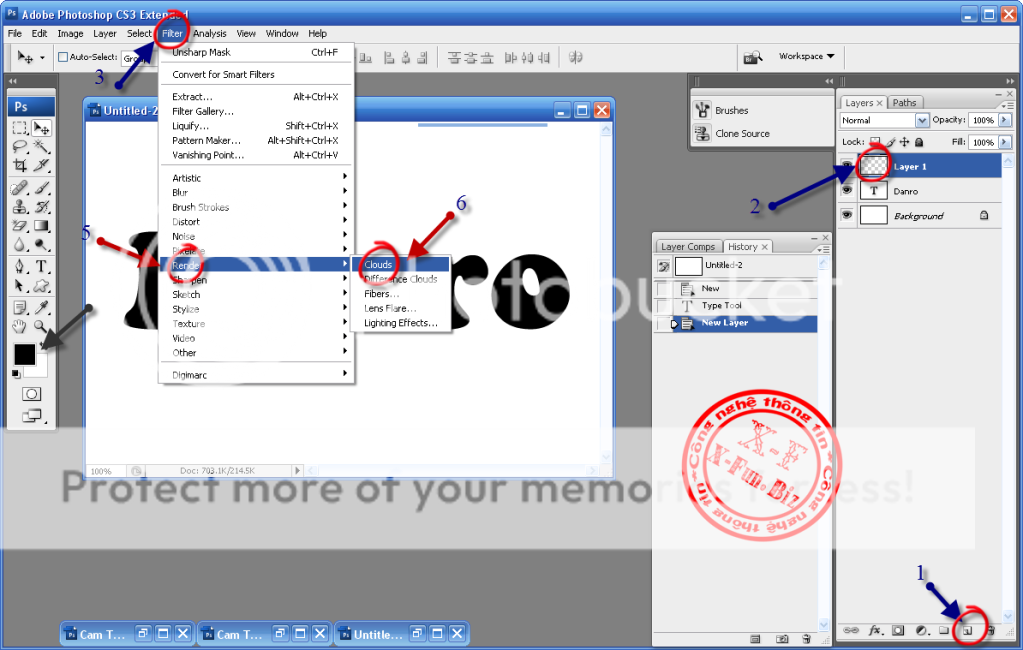Open the Clone Source panel button

pyautogui.click(x=732, y=133)
